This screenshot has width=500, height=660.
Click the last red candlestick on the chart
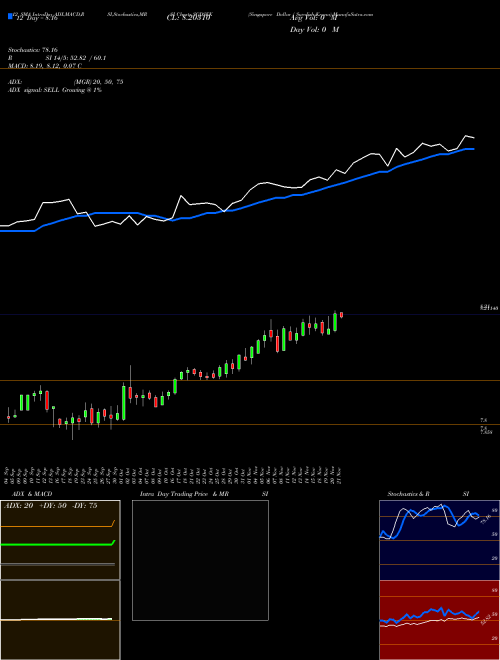tap(341, 315)
